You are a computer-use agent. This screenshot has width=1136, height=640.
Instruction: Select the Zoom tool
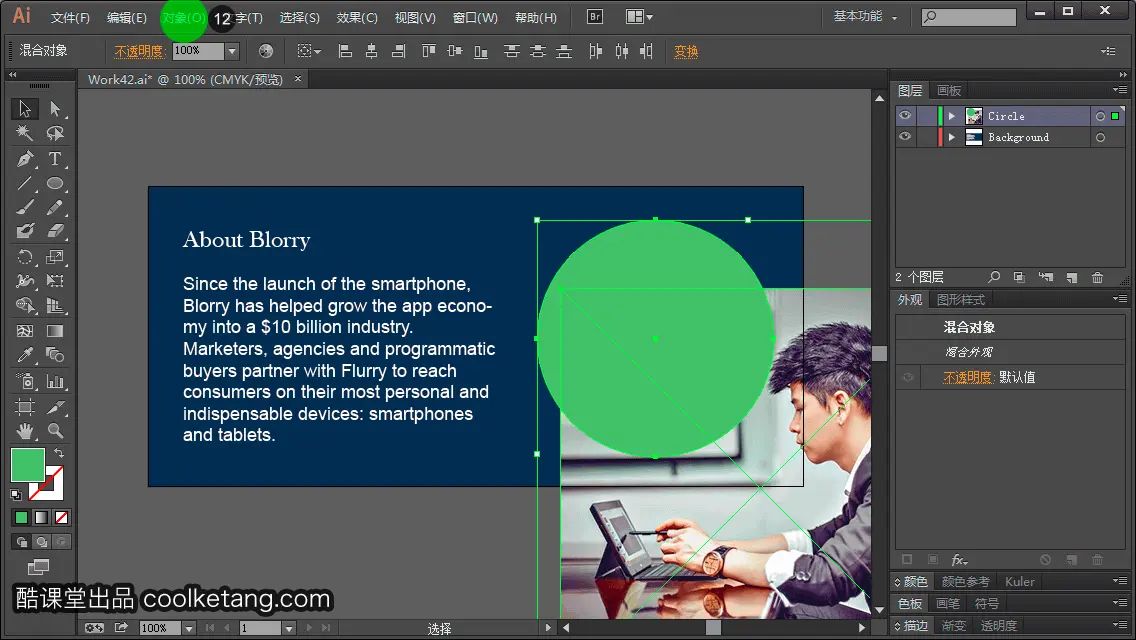55,431
